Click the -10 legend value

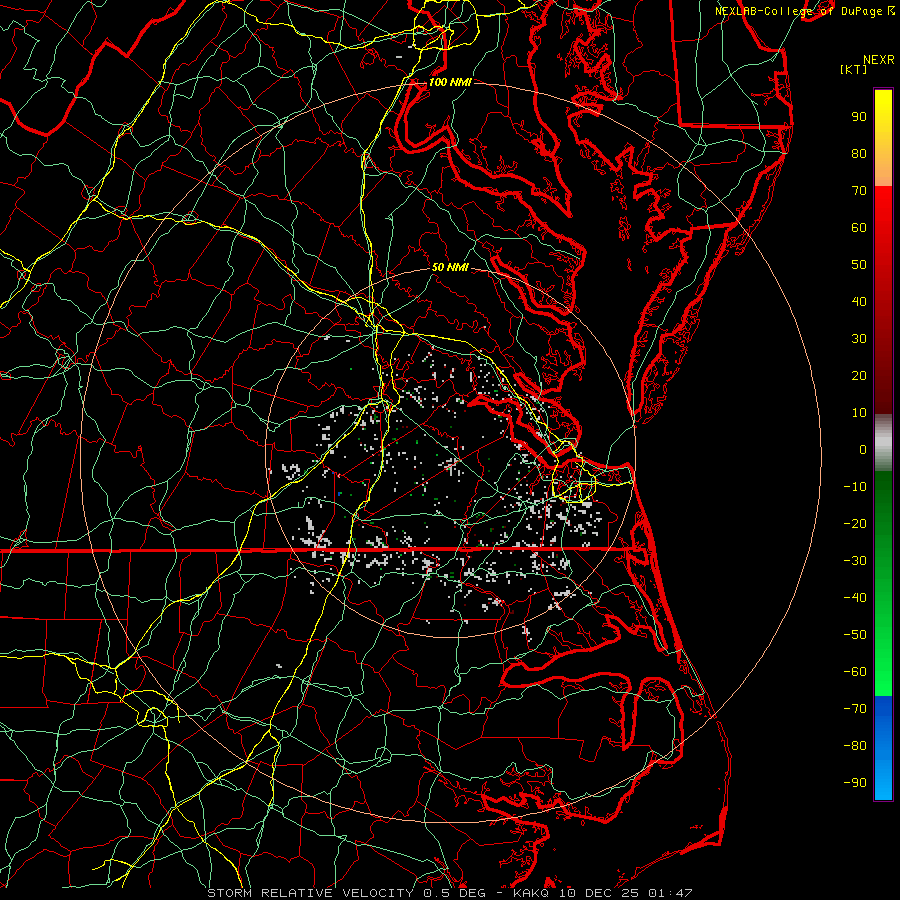coord(855,487)
